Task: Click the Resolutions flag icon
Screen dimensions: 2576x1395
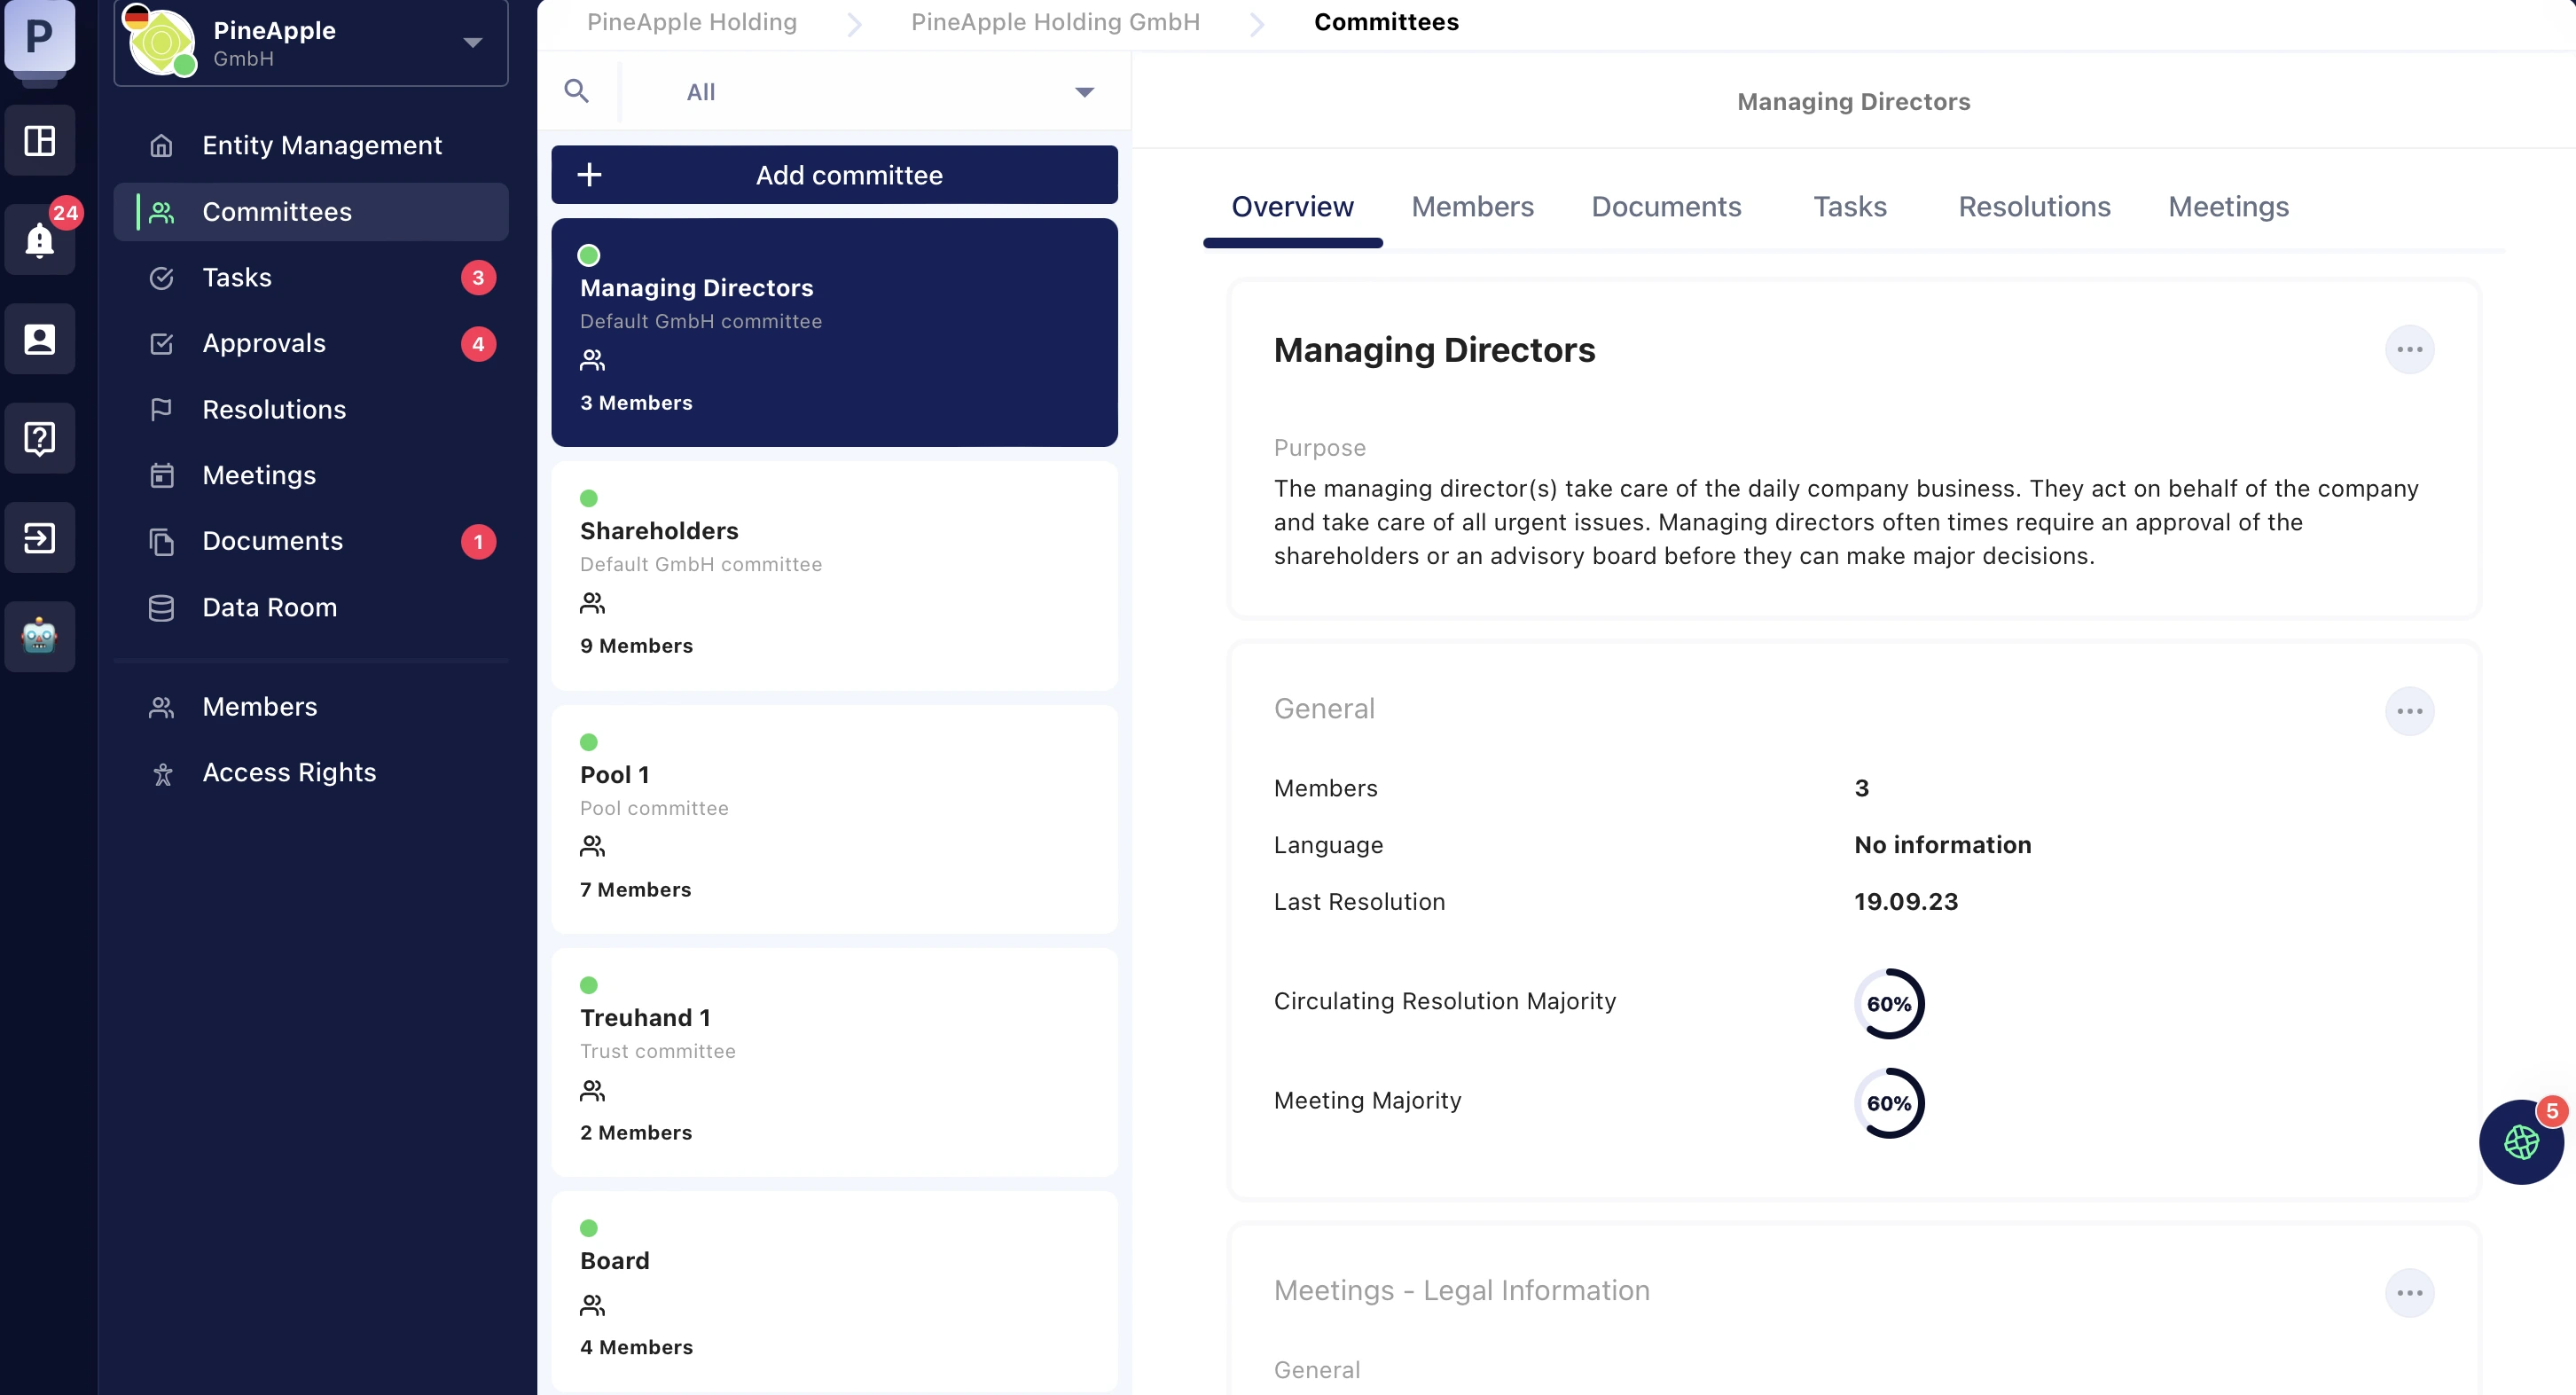Action: [x=161, y=410]
